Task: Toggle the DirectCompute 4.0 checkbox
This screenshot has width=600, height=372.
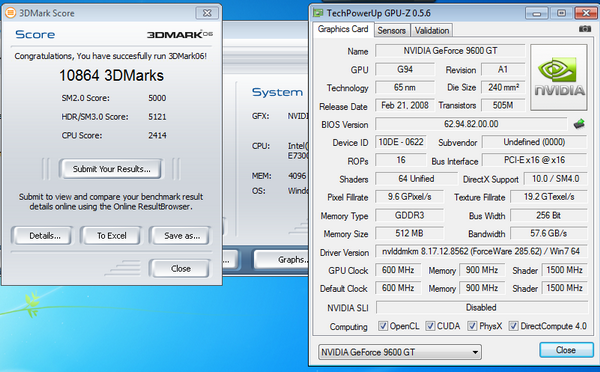Action: pyautogui.click(x=513, y=326)
